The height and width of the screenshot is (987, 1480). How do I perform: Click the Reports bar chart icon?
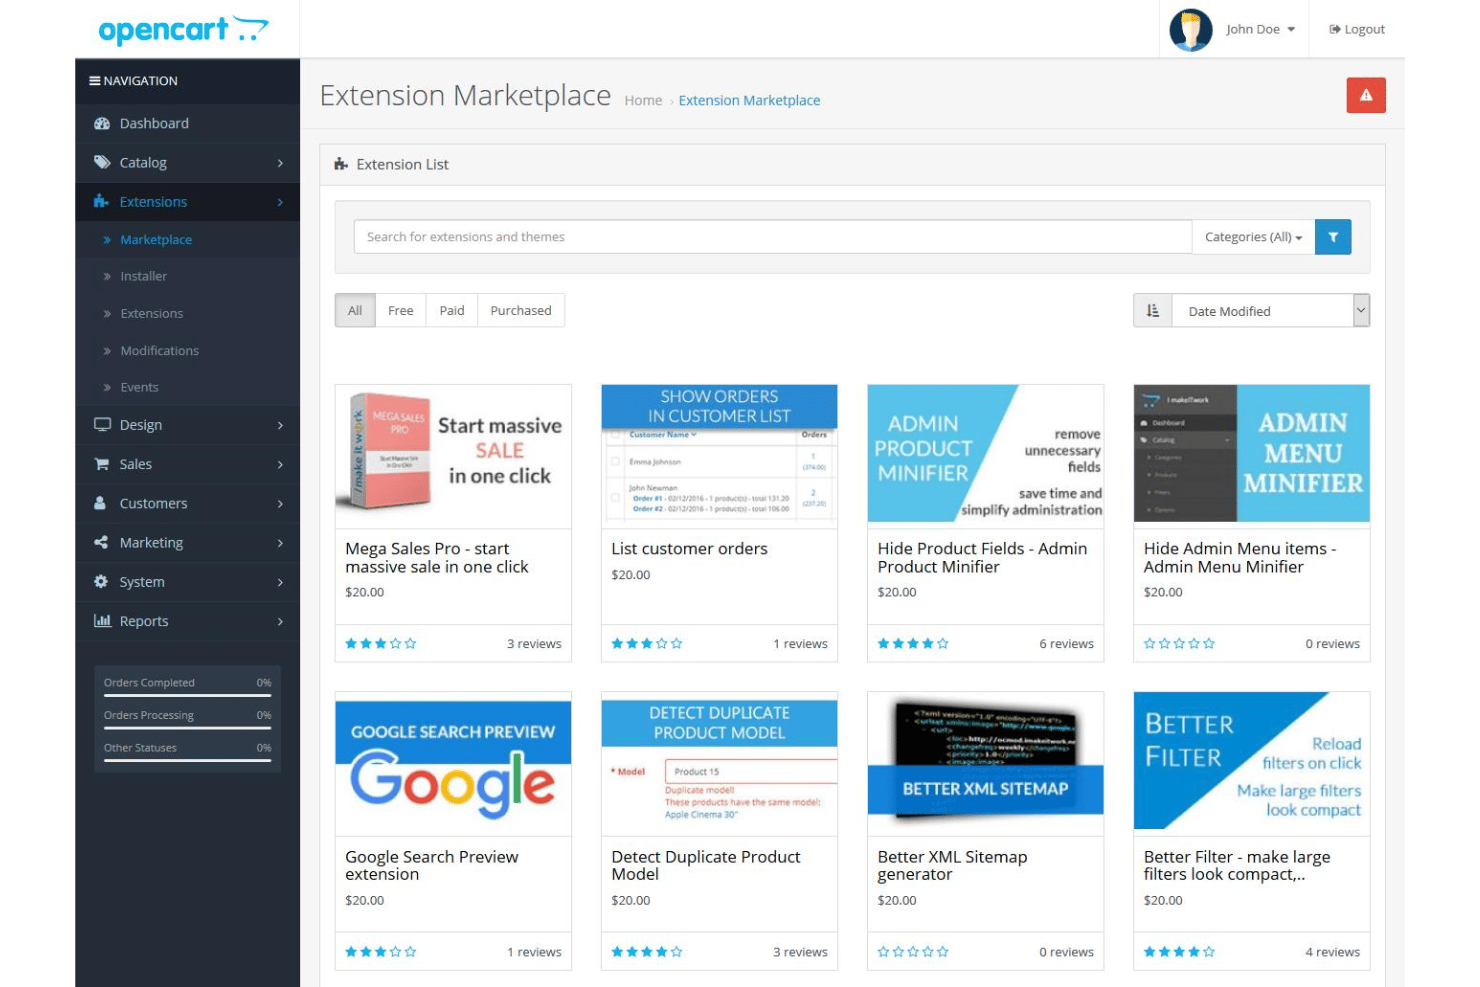point(102,621)
